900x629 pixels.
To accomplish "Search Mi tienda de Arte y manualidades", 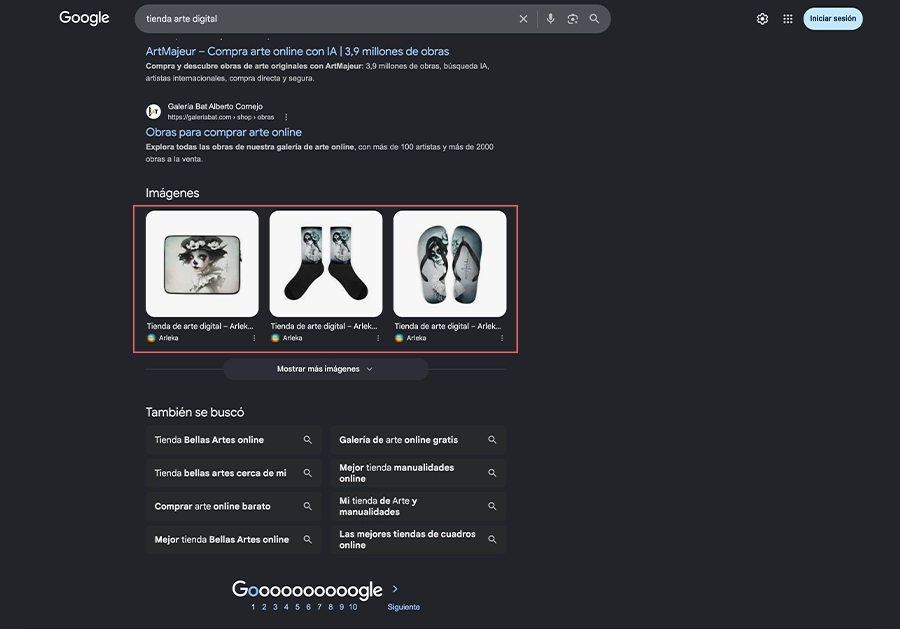I will pyautogui.click(x=418, y=506).
